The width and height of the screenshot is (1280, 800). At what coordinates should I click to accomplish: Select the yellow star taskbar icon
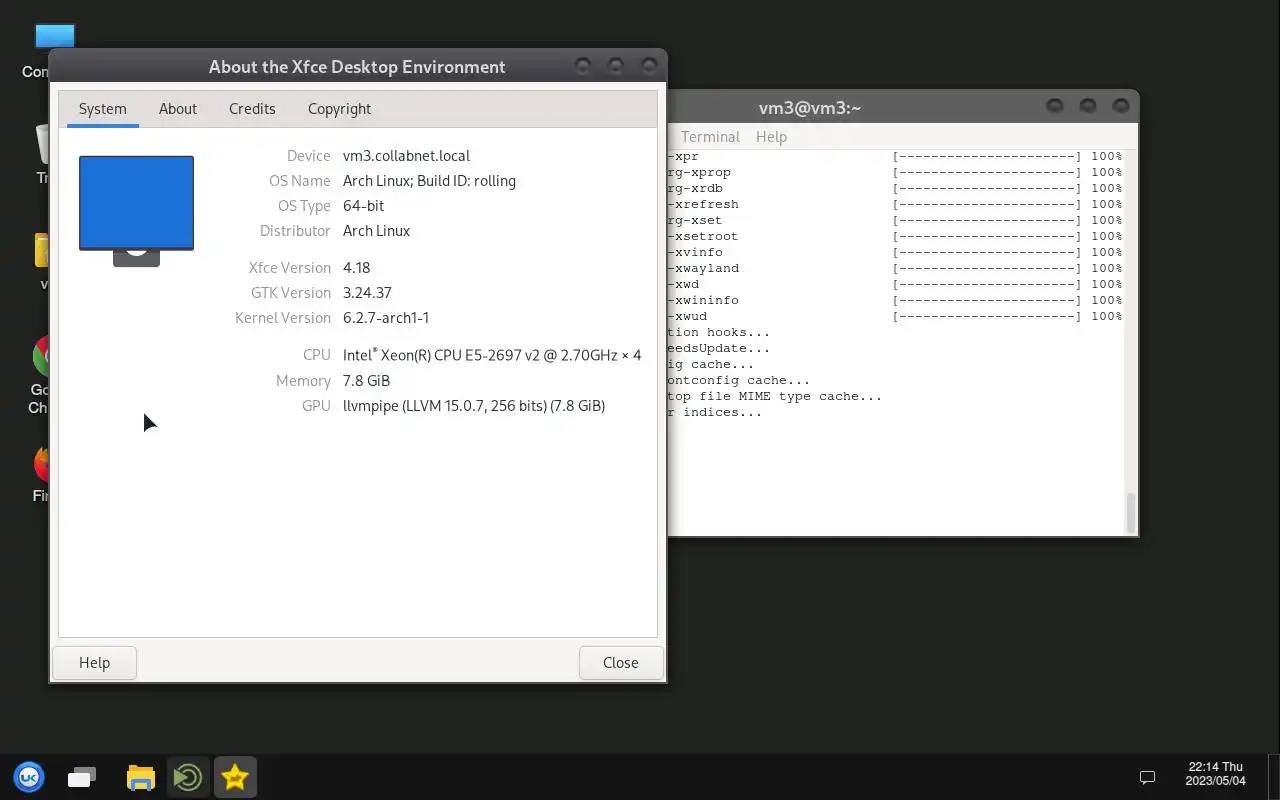pyautogui.click(x=235, y=777)
